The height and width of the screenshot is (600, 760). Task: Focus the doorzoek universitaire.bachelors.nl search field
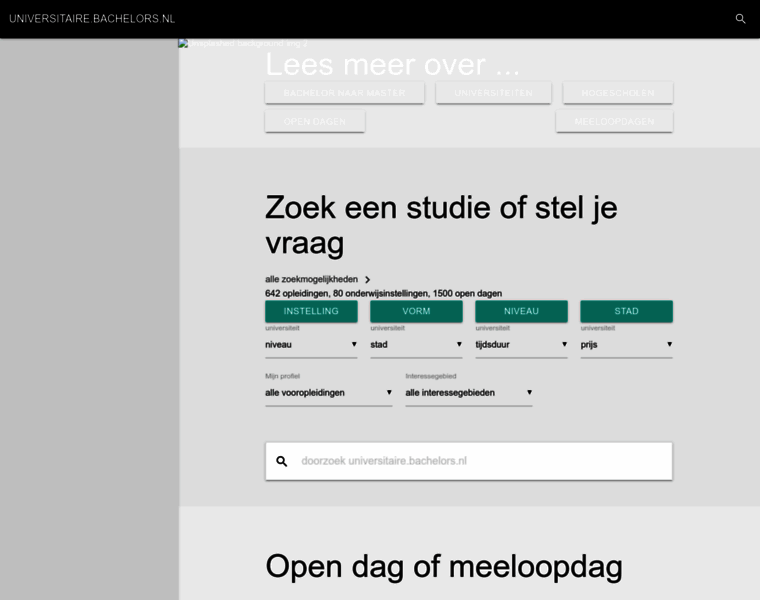click(469, 461)
